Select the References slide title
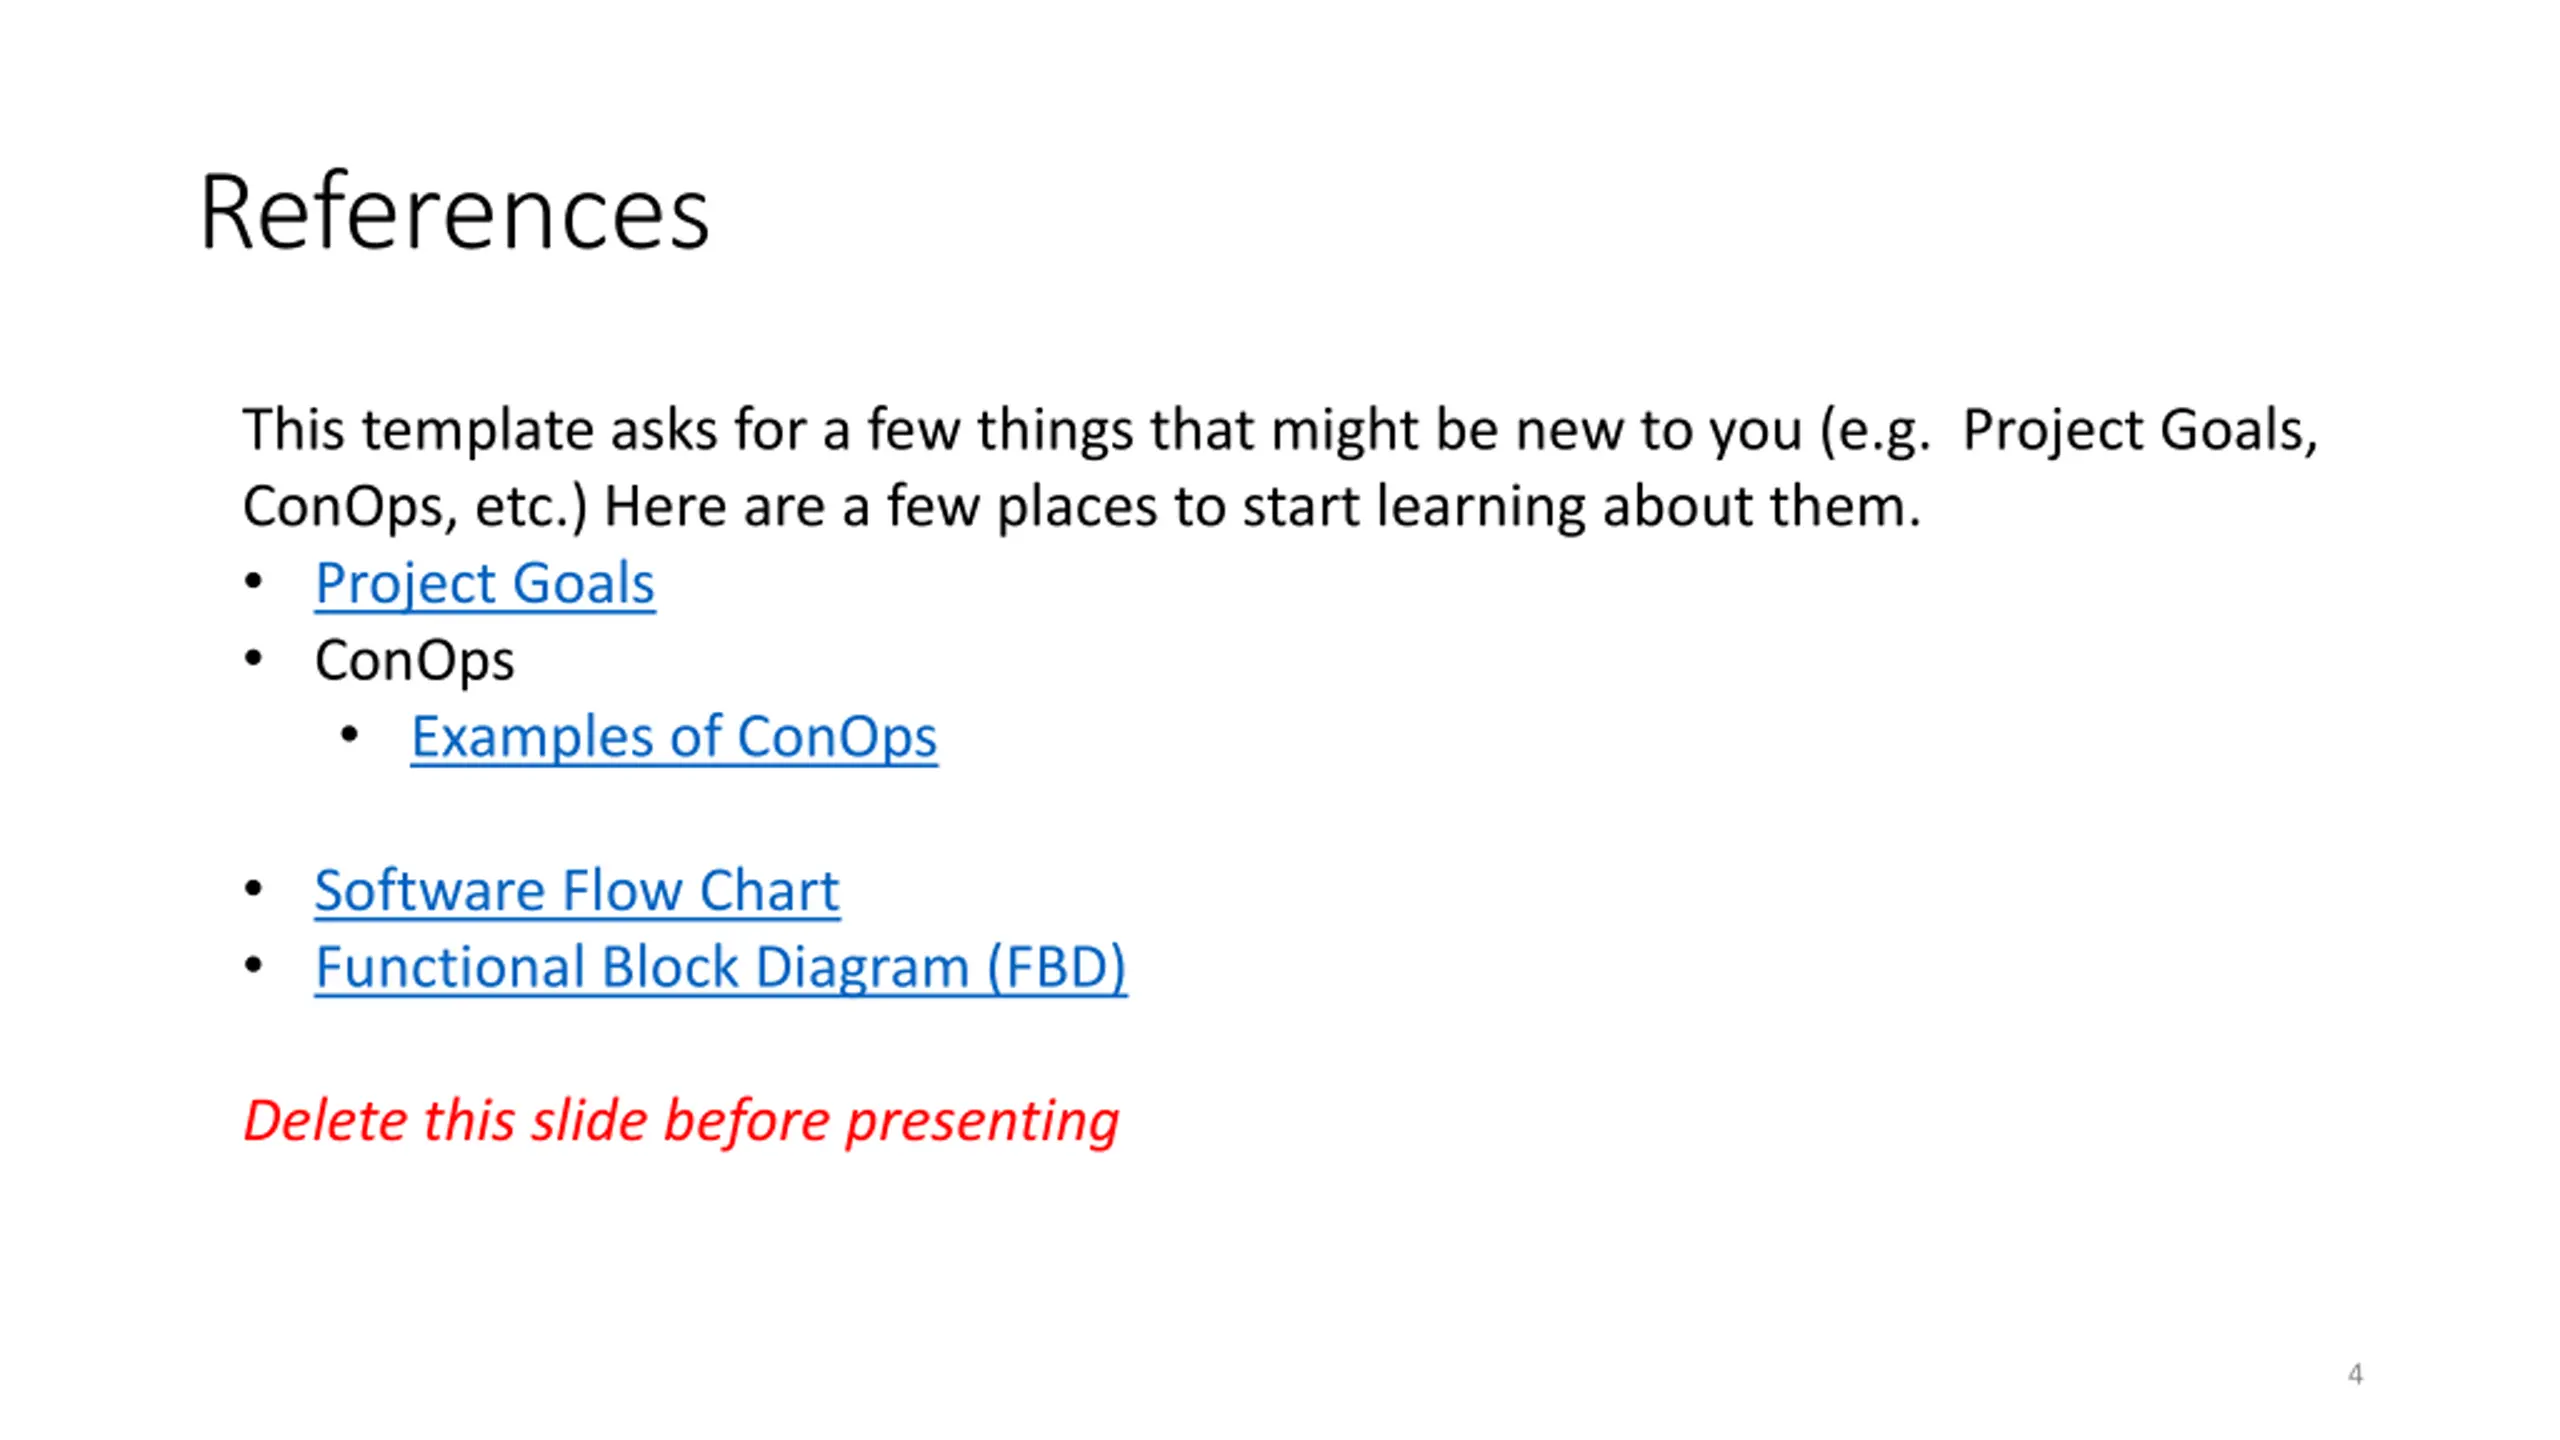This screenshot has width=2560, height=1440. 454,212
